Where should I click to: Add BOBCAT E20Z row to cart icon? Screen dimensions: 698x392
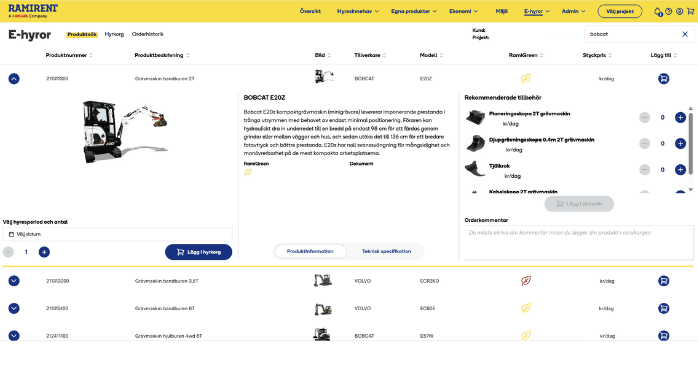pos(663,79)
